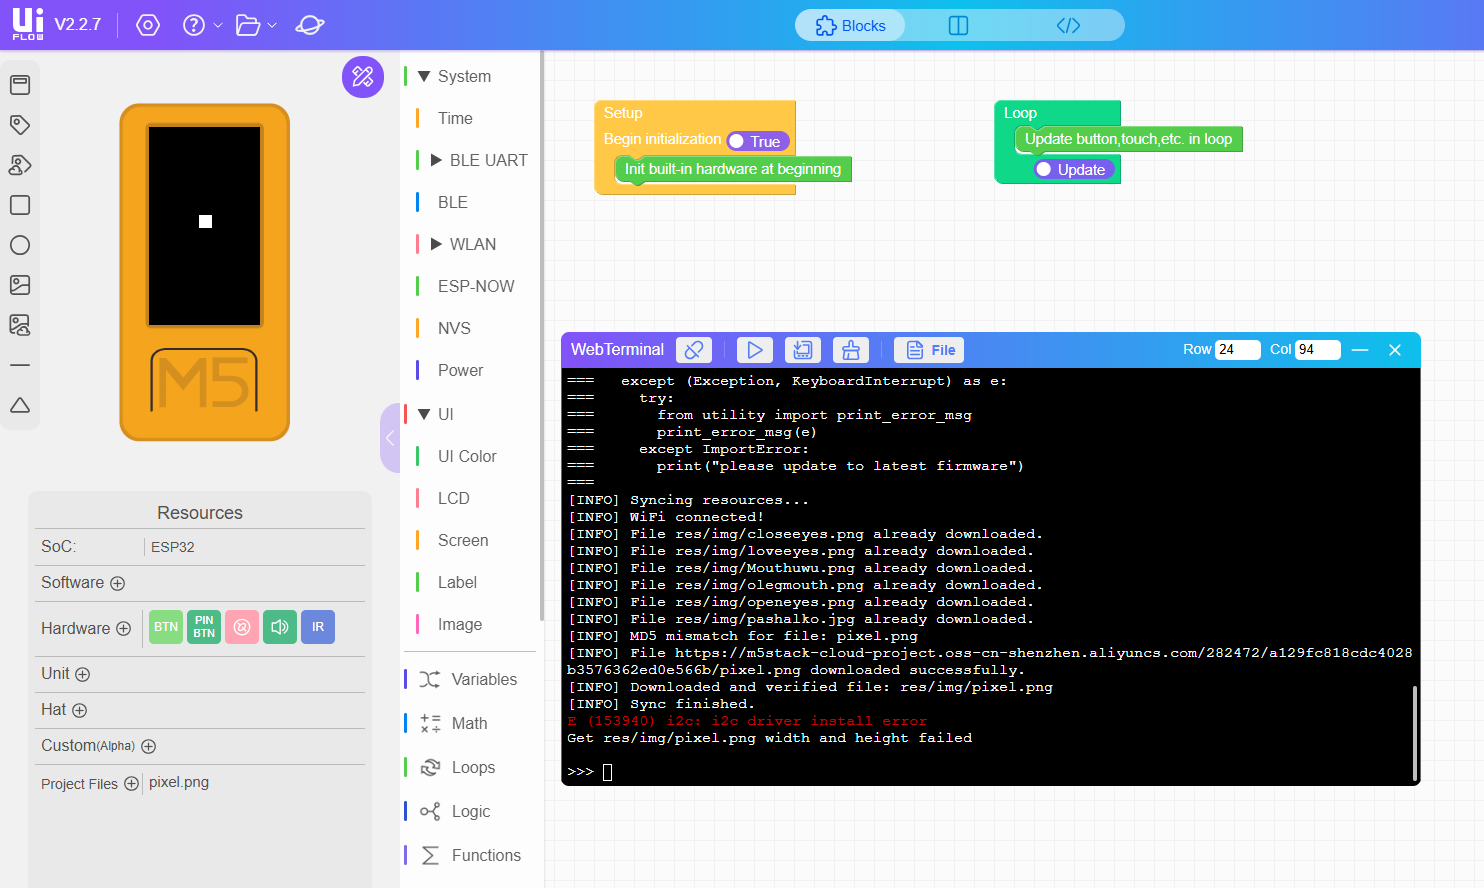Click the link/connect icon in WebTerminal

(693, 350)
